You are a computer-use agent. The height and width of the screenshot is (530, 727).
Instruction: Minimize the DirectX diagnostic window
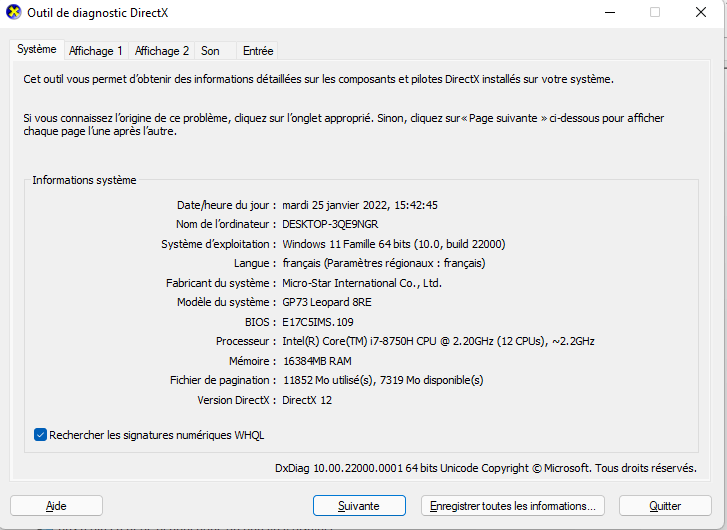pyautogui.click(x=610, y=13)
